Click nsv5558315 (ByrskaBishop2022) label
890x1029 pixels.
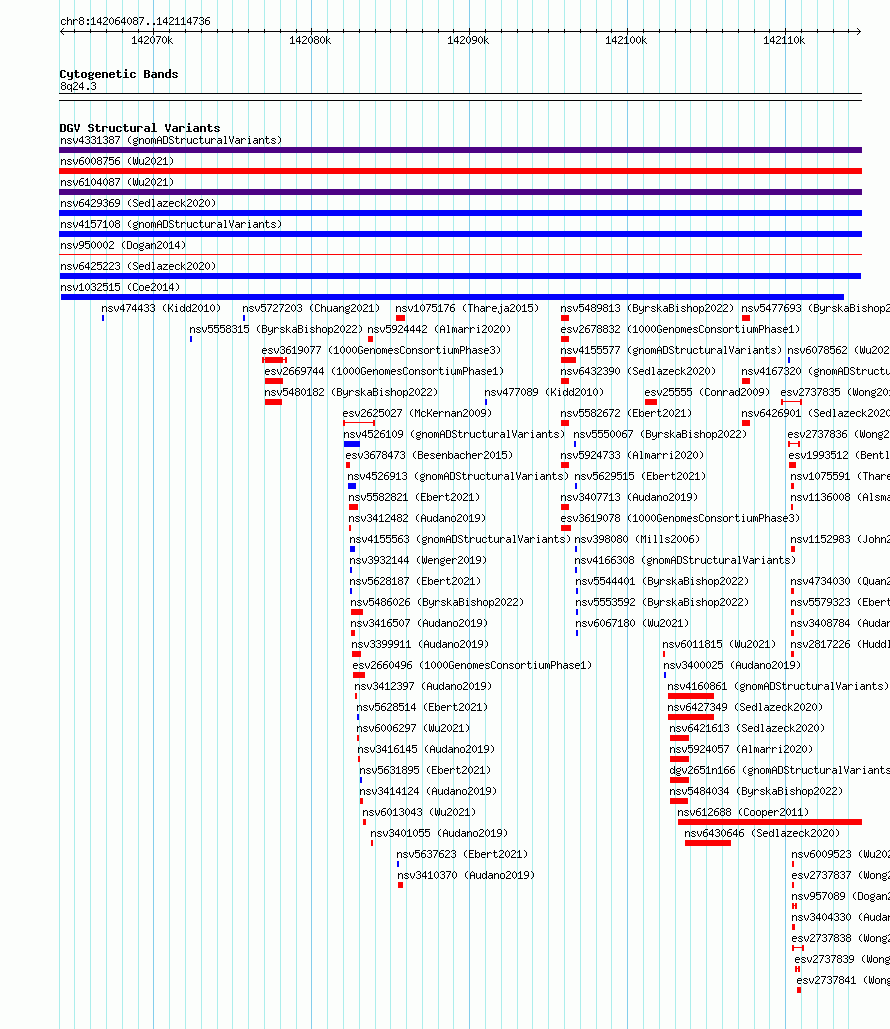[x=276, y=329]
